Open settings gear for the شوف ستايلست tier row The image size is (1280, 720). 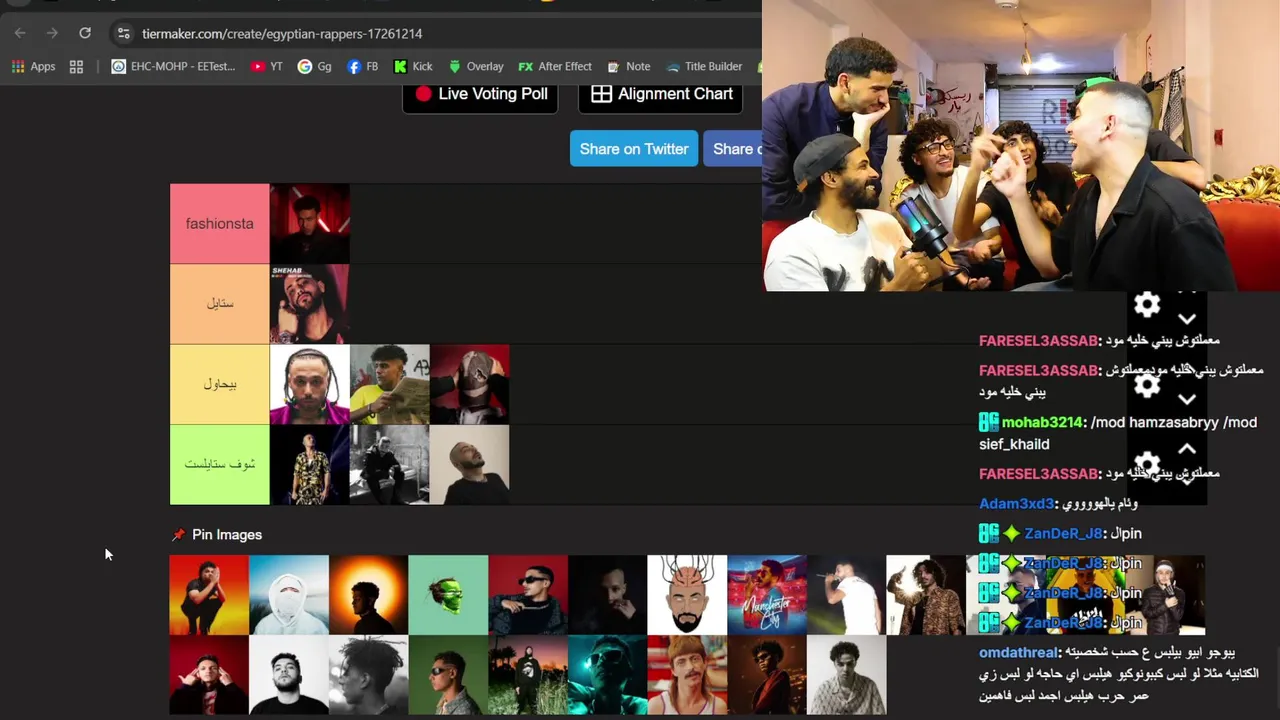pos(1147,464)
